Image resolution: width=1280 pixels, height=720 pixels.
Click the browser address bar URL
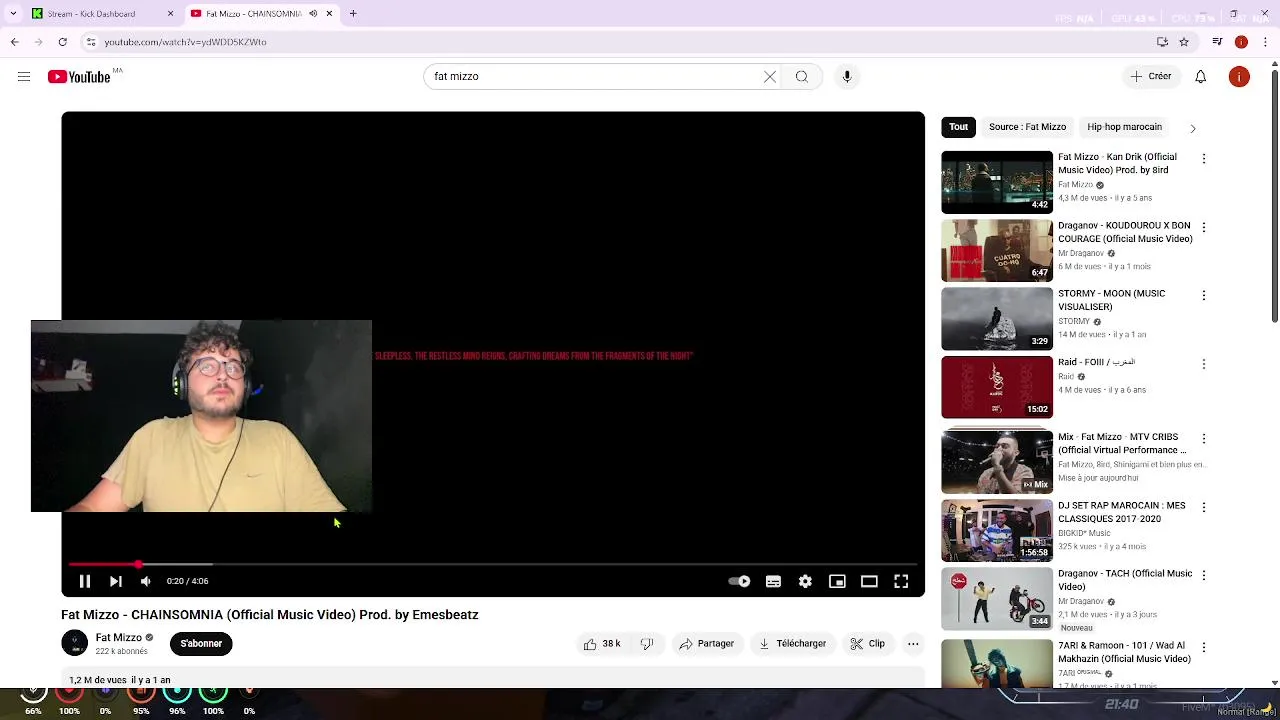(x=185, y=42)
